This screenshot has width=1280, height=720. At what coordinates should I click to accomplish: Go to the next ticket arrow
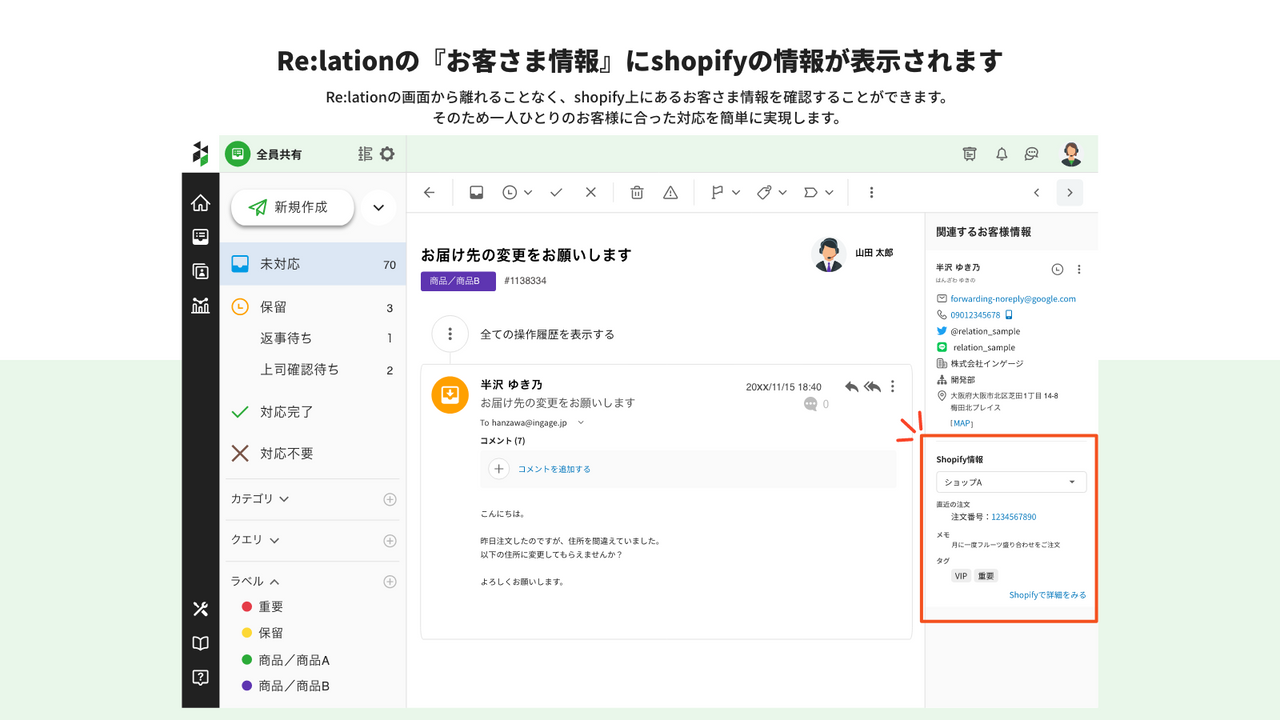pos(1070,192)
